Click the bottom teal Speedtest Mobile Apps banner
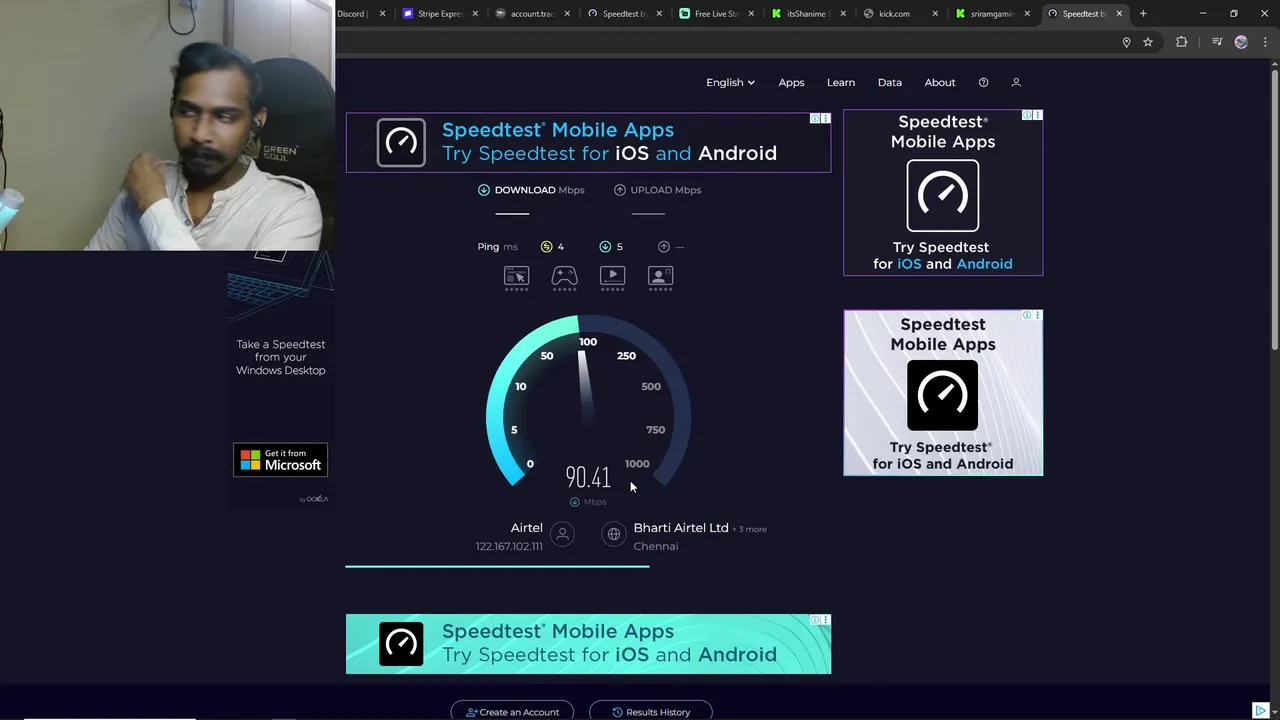 (x=588, y=644)
